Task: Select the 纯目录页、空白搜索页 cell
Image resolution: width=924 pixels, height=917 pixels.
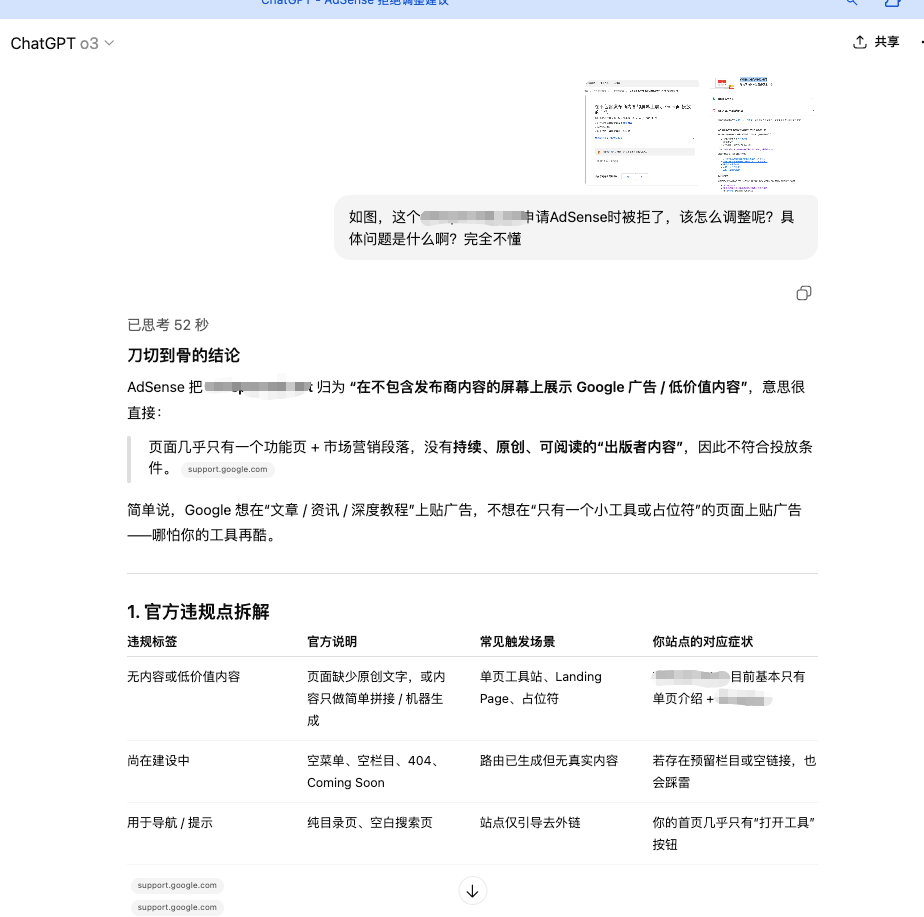Action: [x=369, y=823]
